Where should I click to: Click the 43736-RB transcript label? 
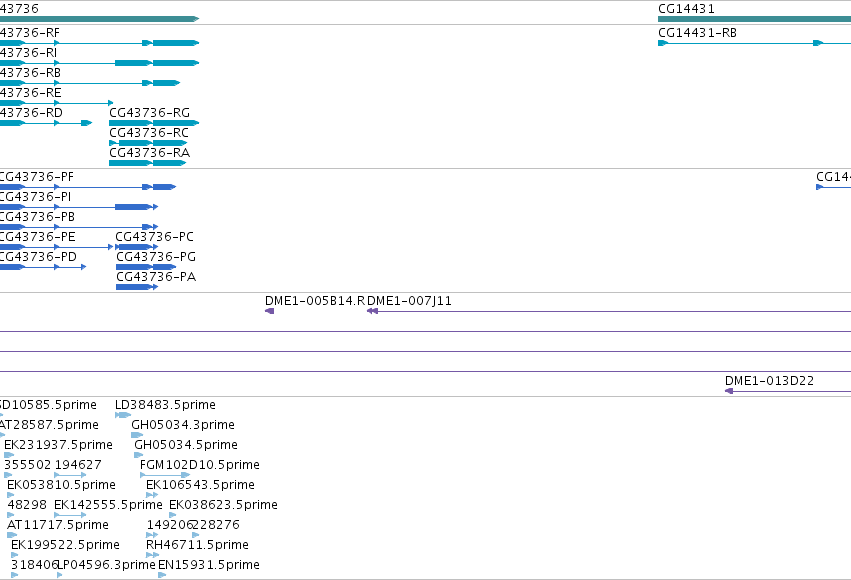[x=30, y=73]
